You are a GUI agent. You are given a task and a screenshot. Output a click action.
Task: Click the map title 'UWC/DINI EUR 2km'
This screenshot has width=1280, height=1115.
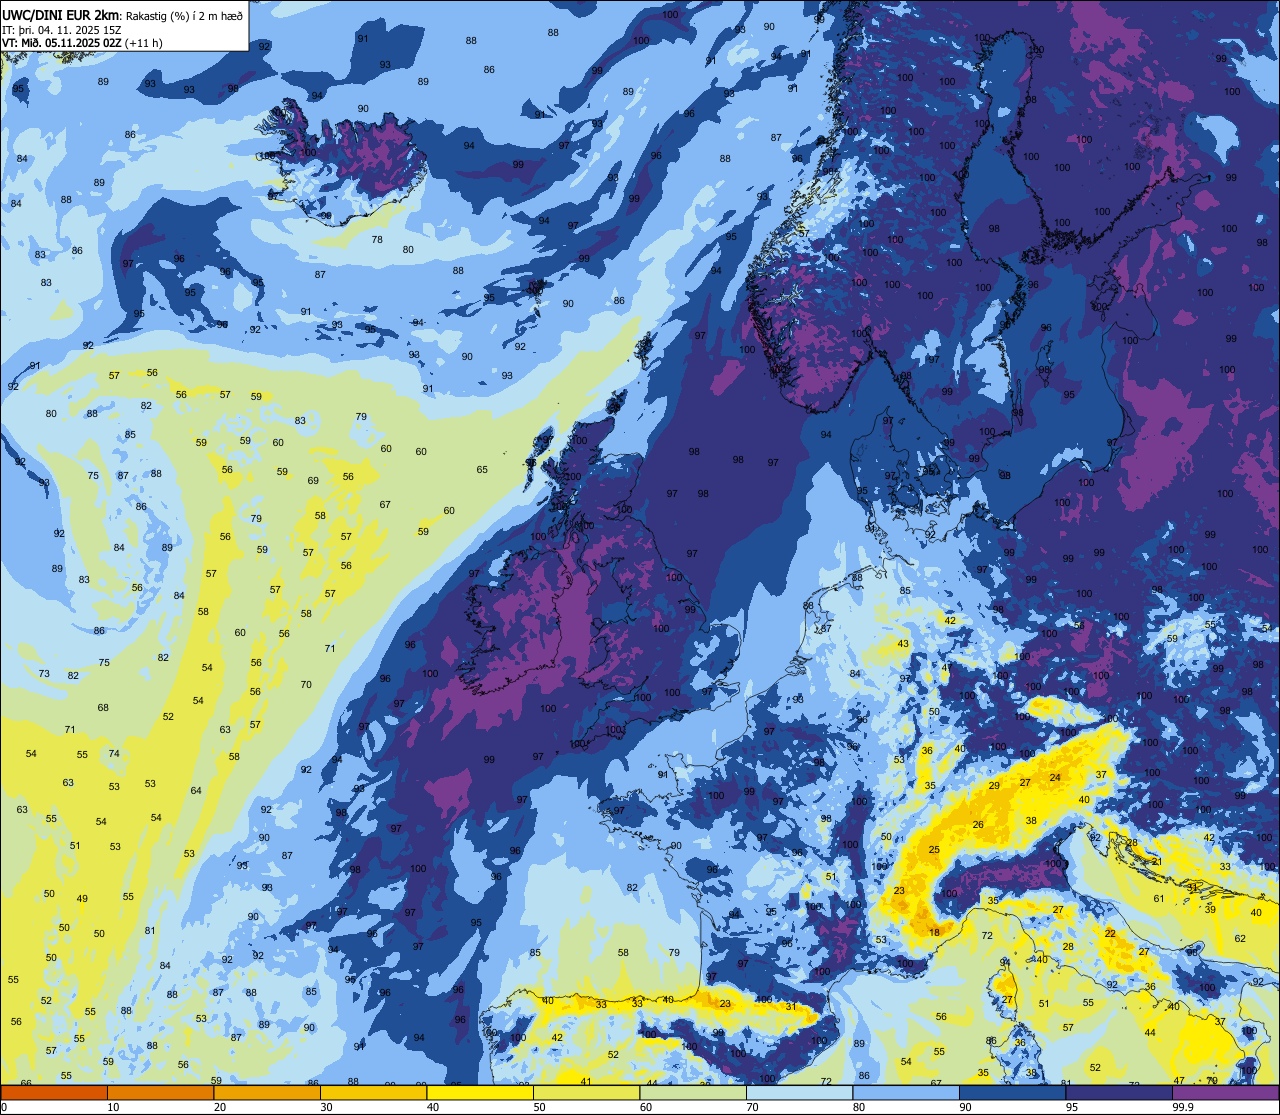coord(59,15)
